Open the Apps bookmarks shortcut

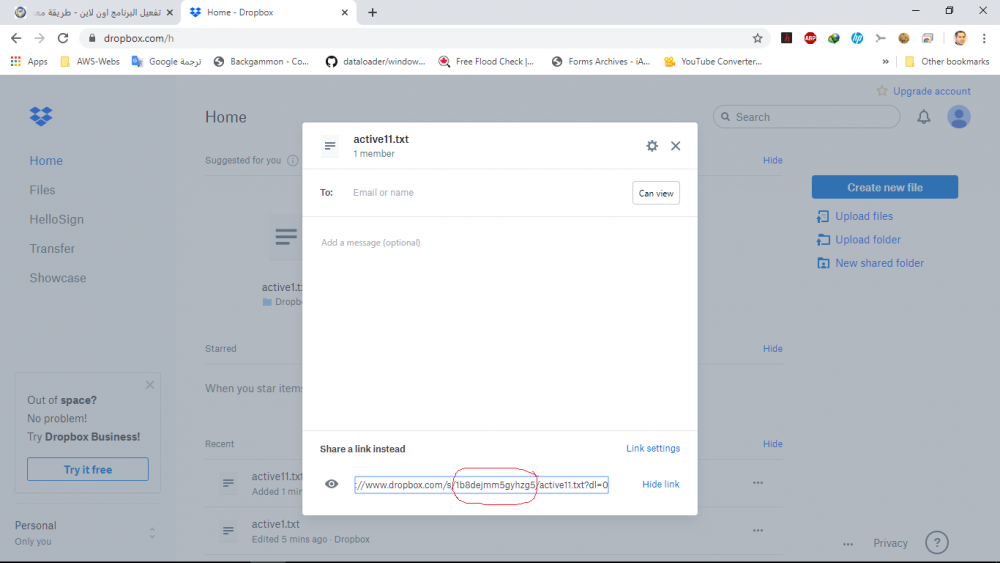coord(29,61)
